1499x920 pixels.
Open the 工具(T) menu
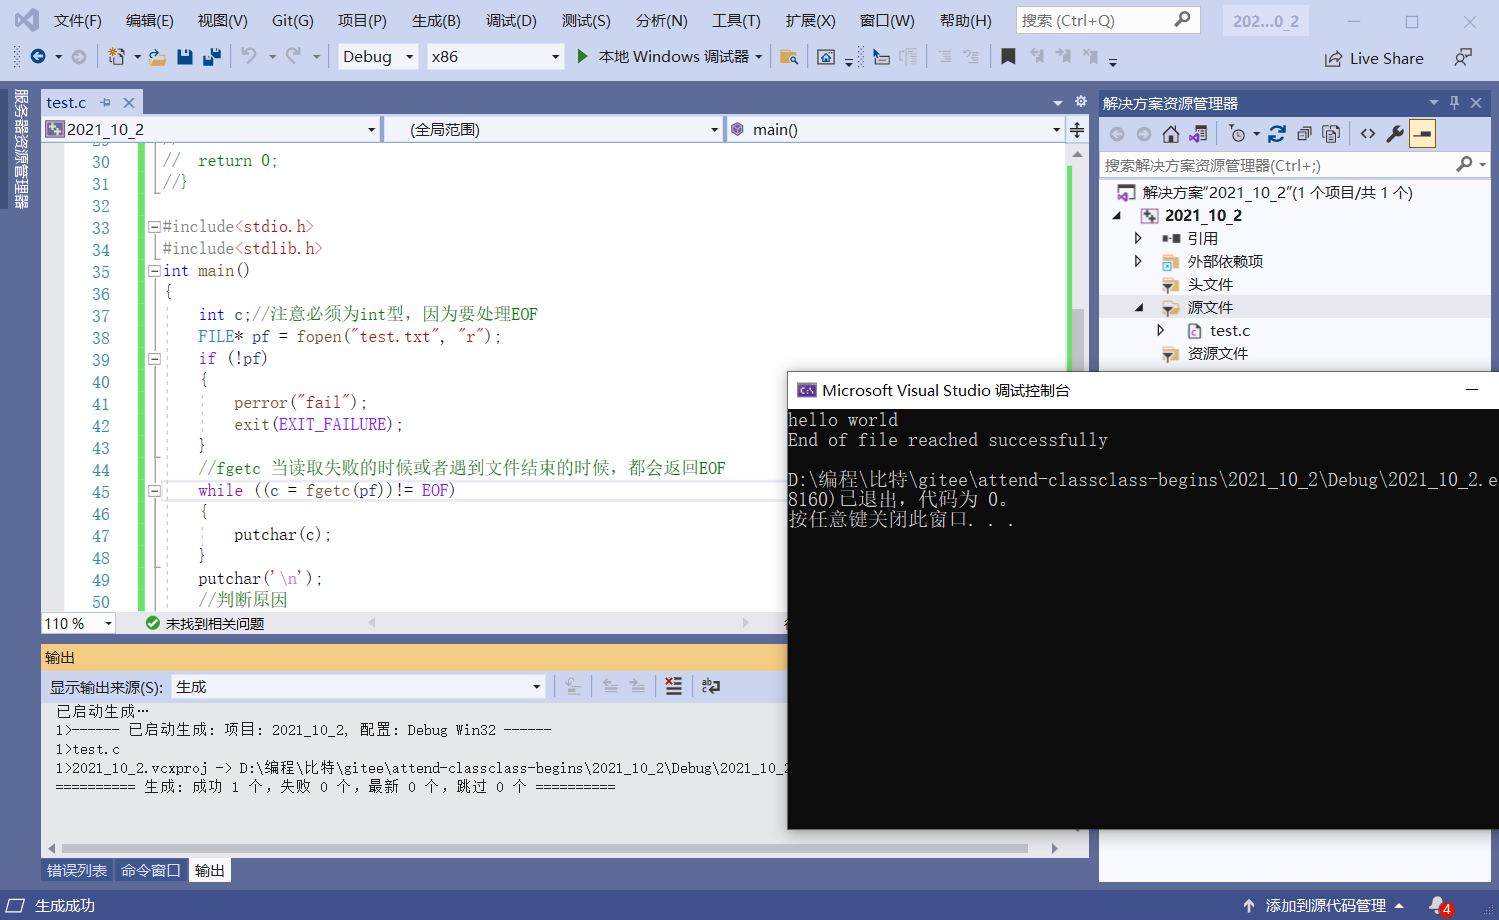[x=736, y=20]
